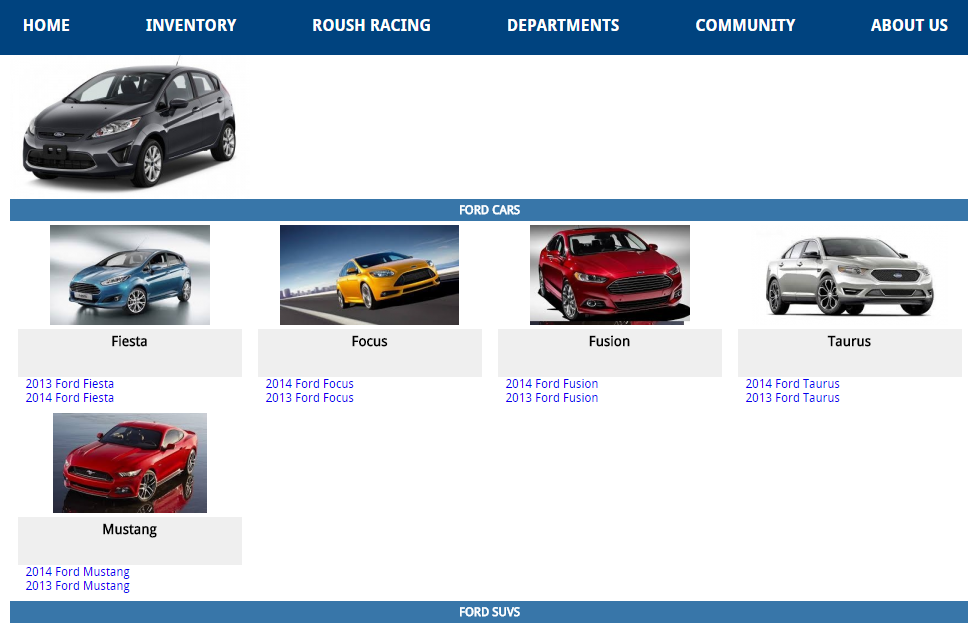The width and height of the screenshot is (968, 623).
Task: Open the 2014 Ford Taurus link
Action: (793, 383)
